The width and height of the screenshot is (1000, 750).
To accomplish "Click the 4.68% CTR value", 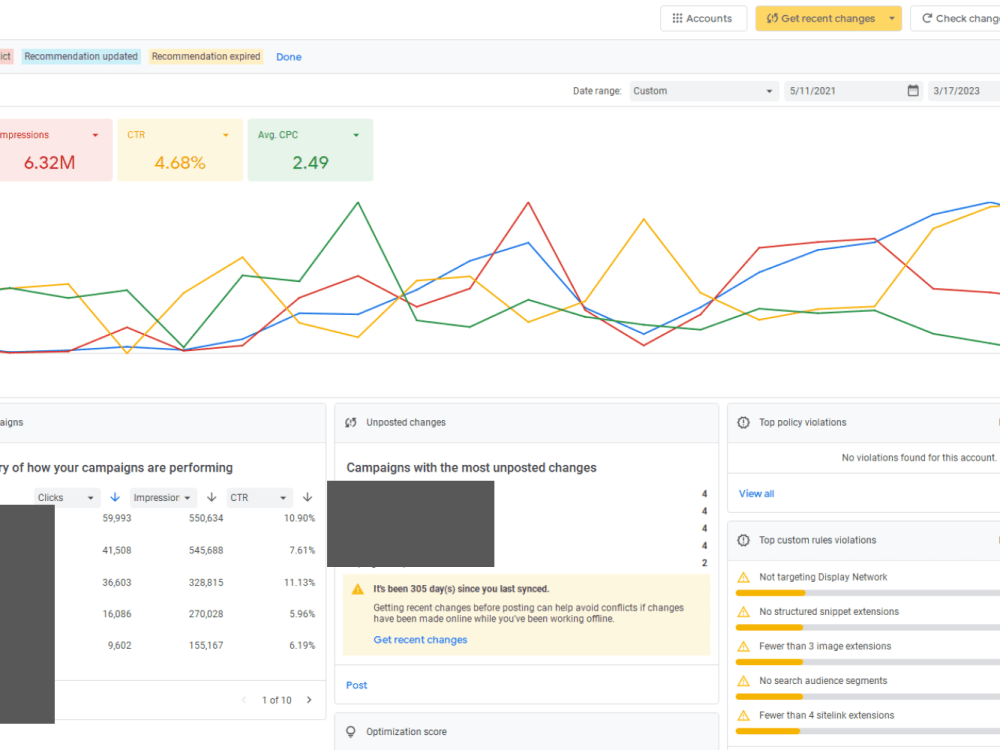I will pos(180,163).
